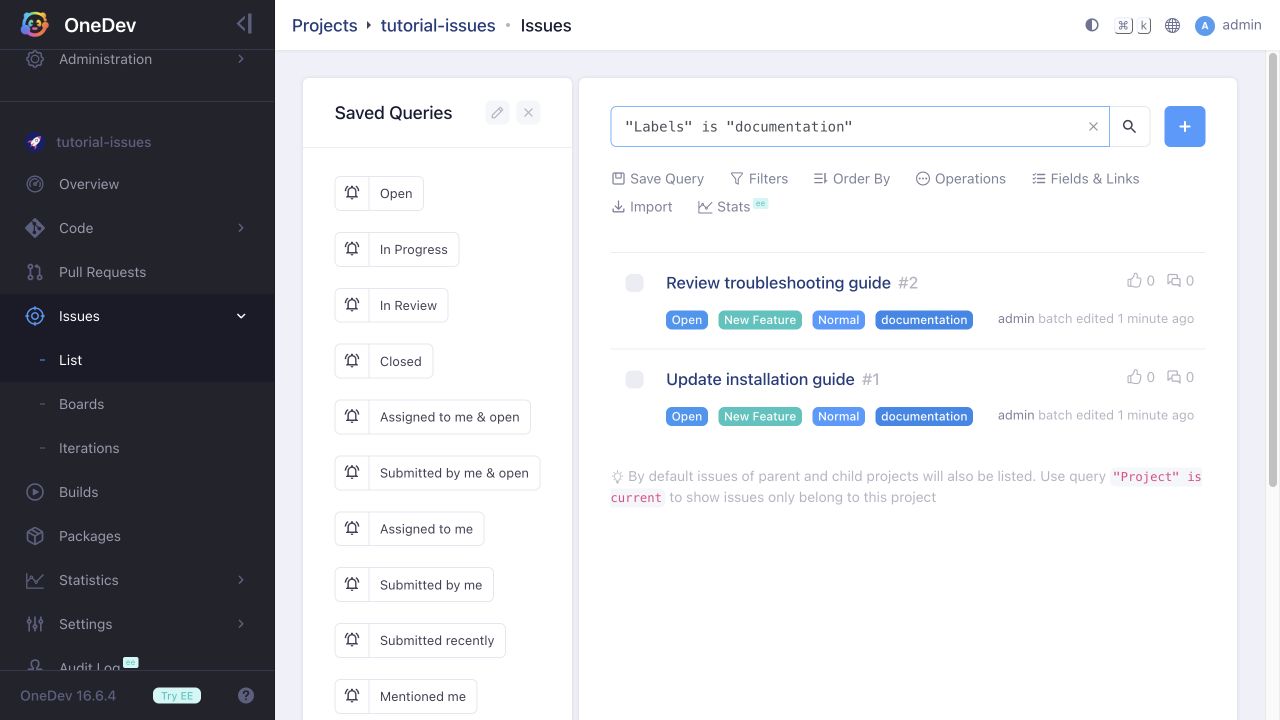Select checkbox for Review troubleshooting guide
The height and width of the screenshot is (720, 1280).
634,283
